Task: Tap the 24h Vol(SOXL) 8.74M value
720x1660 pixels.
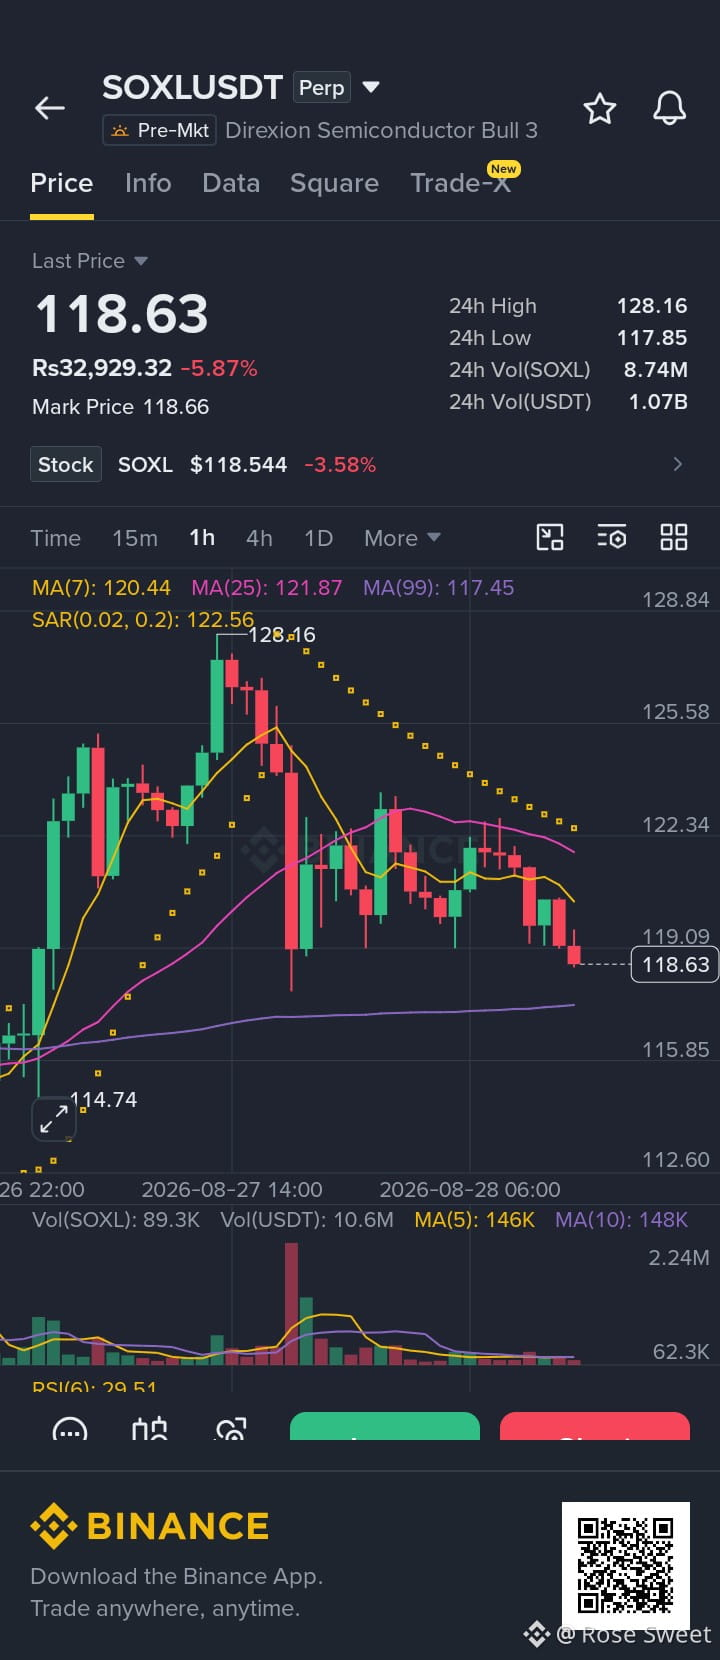Action: (x=655, y=369)
